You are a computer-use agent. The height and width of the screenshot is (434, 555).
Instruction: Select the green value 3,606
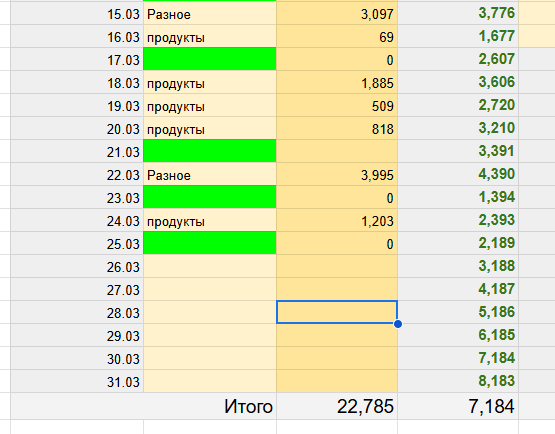pos(458,82)
